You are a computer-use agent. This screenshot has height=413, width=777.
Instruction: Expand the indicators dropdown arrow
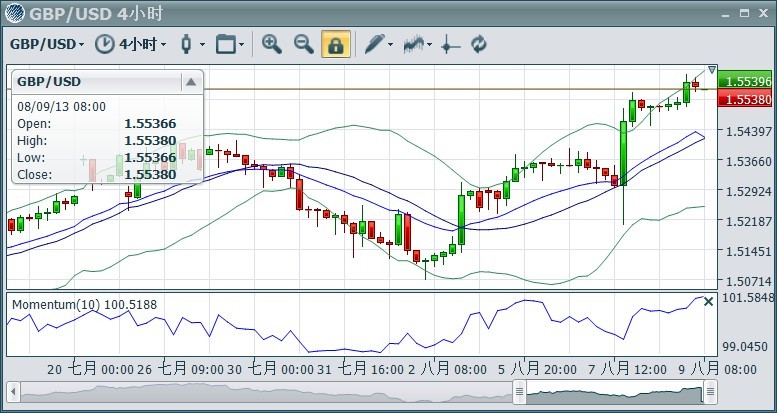(x=429, y=45)
